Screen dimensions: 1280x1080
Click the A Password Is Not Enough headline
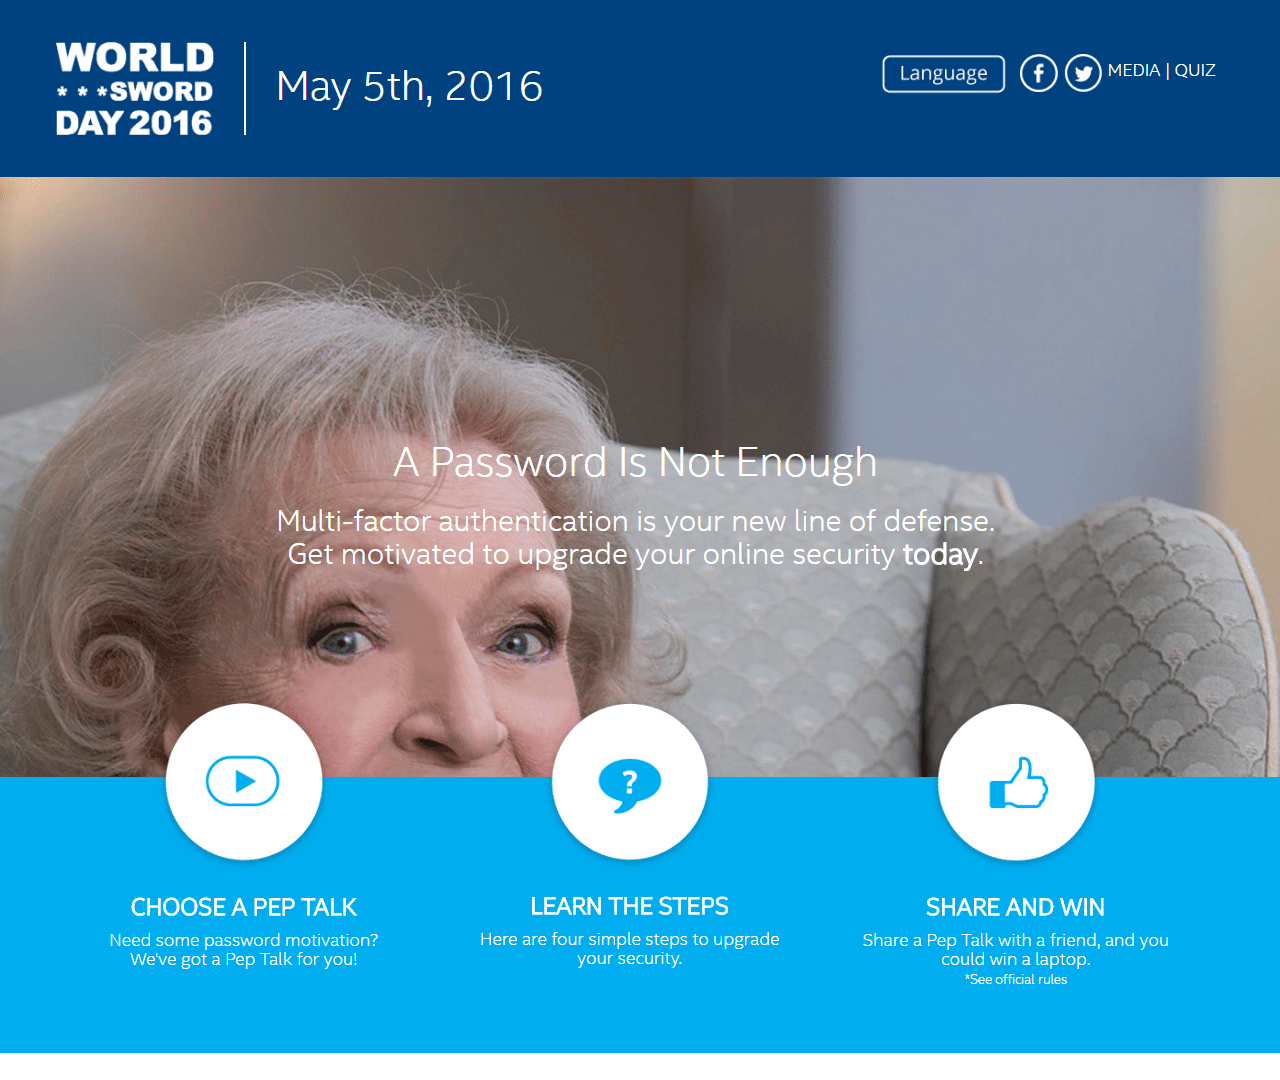pos(635,463)
